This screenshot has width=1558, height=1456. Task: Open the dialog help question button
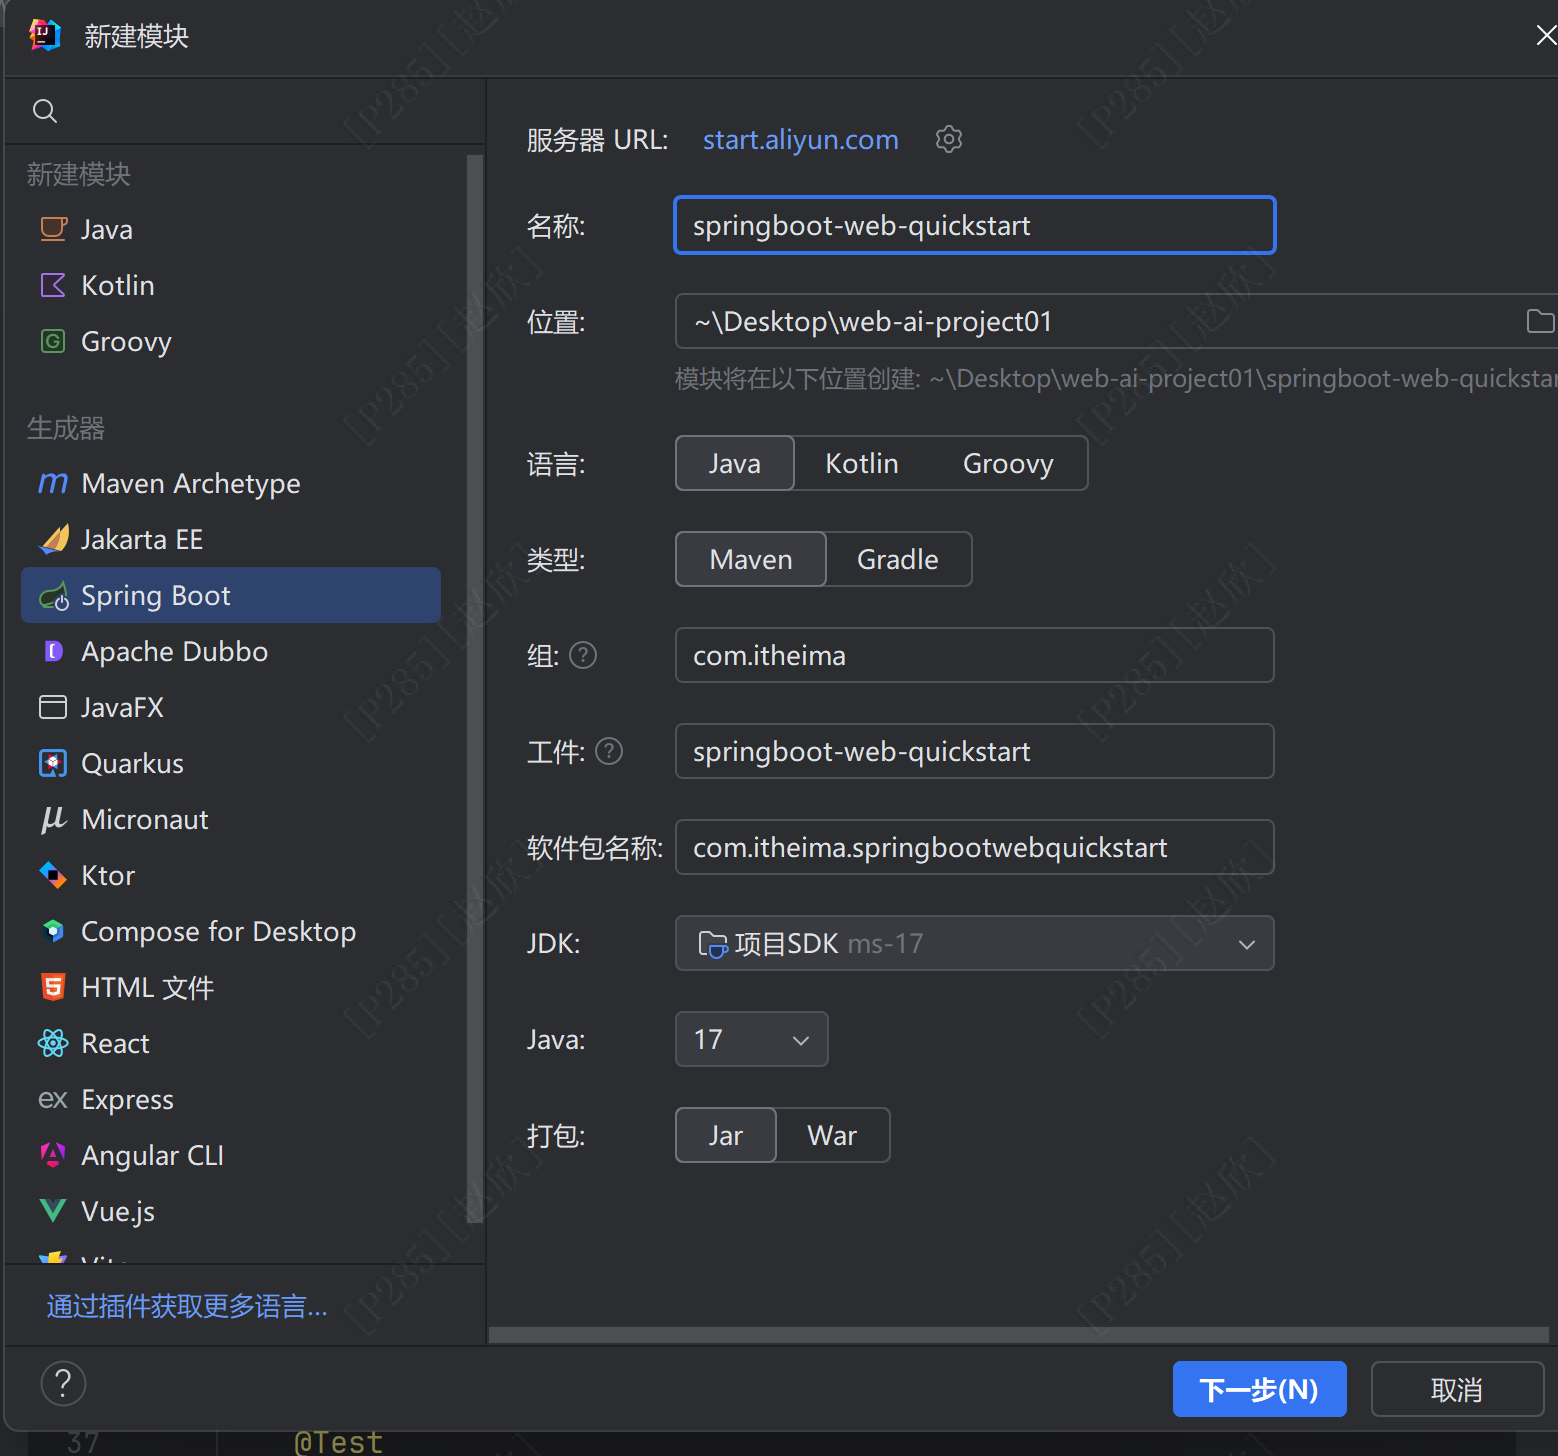63,1384
